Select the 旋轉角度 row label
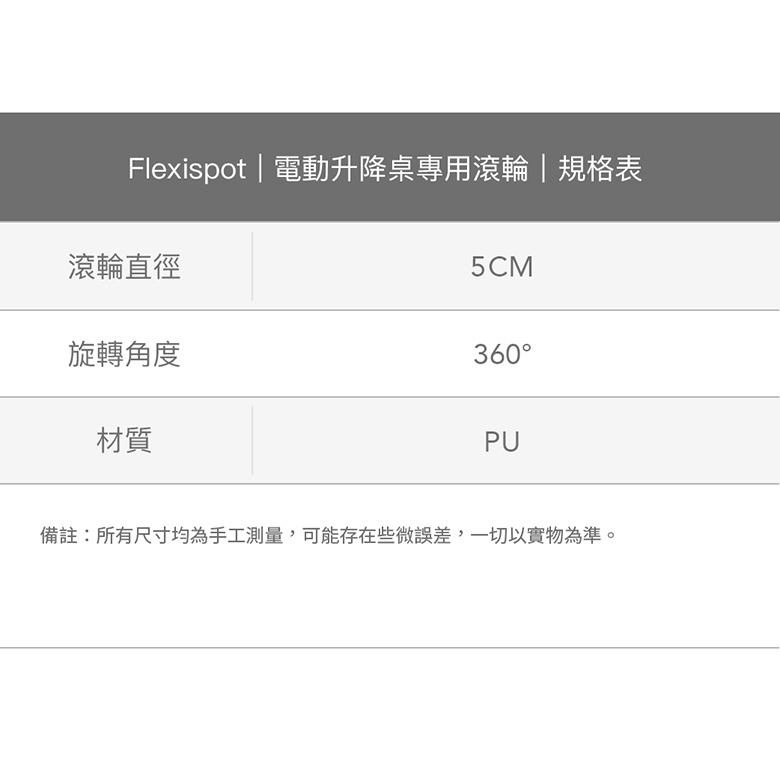Screen dimensions: 780x780 (125, 354)
